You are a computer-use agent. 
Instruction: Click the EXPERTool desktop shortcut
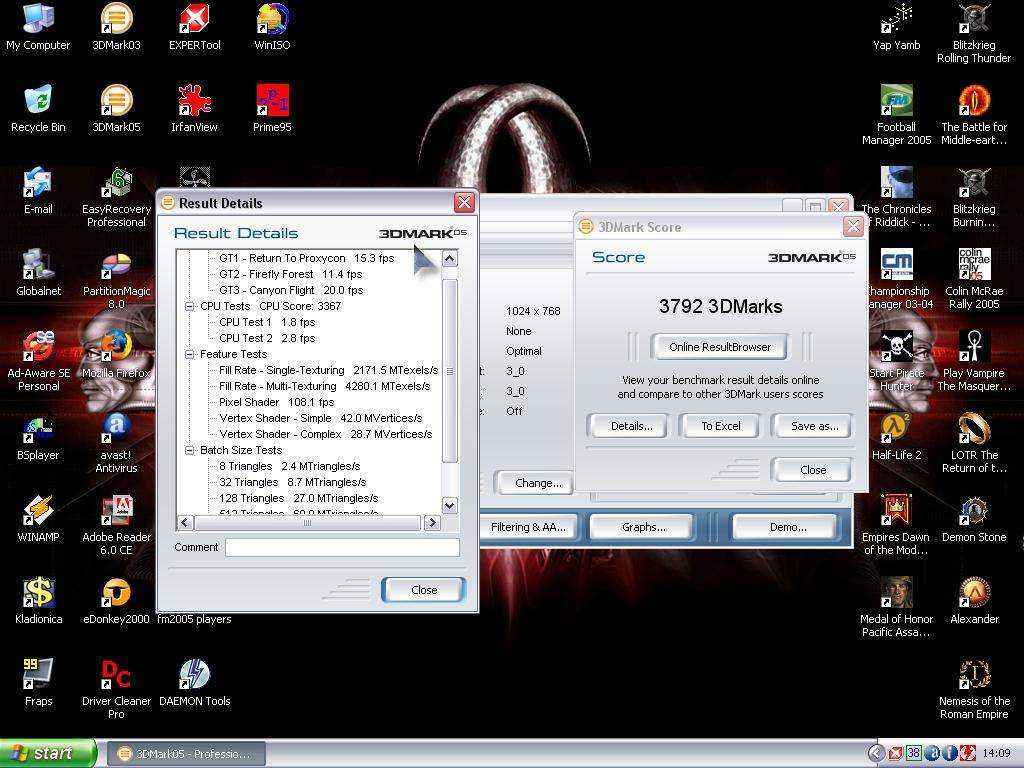[x=194, y=21]
